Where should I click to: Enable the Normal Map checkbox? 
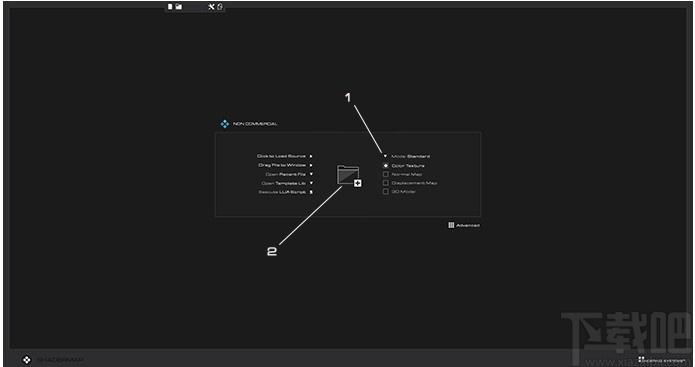[386, 174]
